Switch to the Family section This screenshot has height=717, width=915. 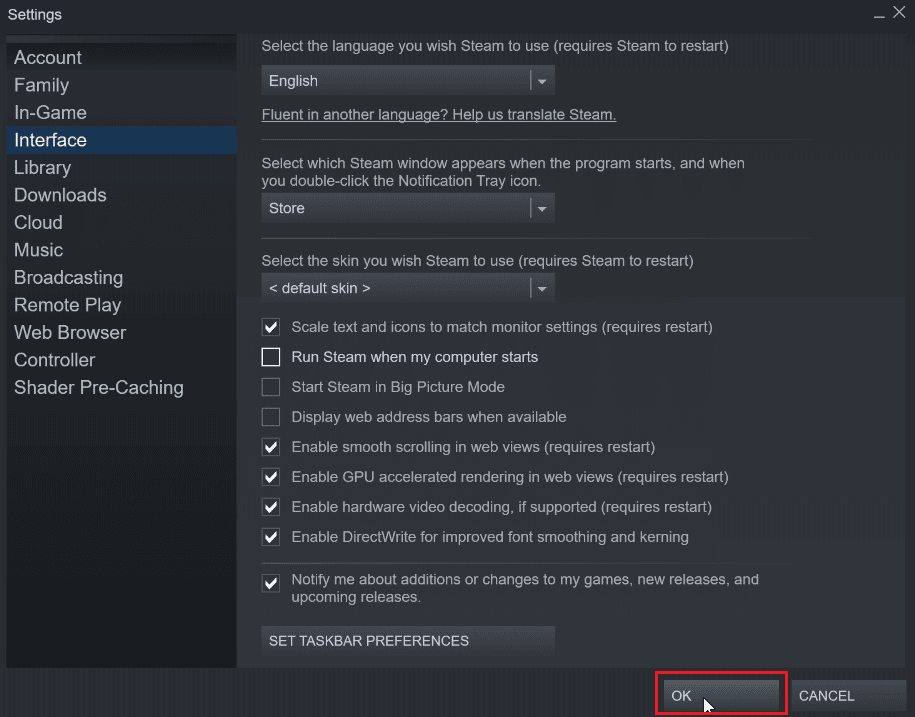tap(41, 85)
